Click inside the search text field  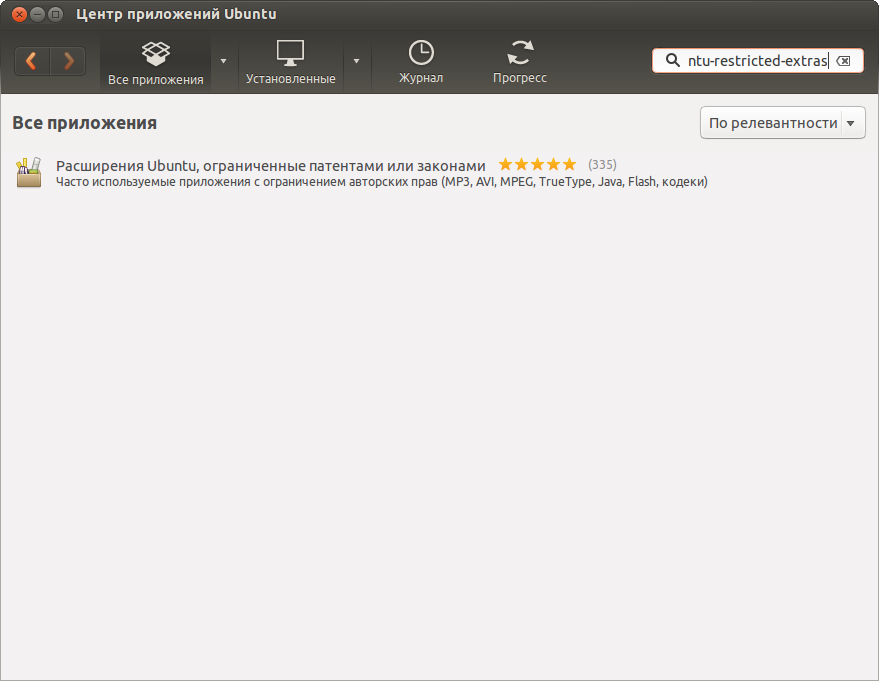[757, 61]
